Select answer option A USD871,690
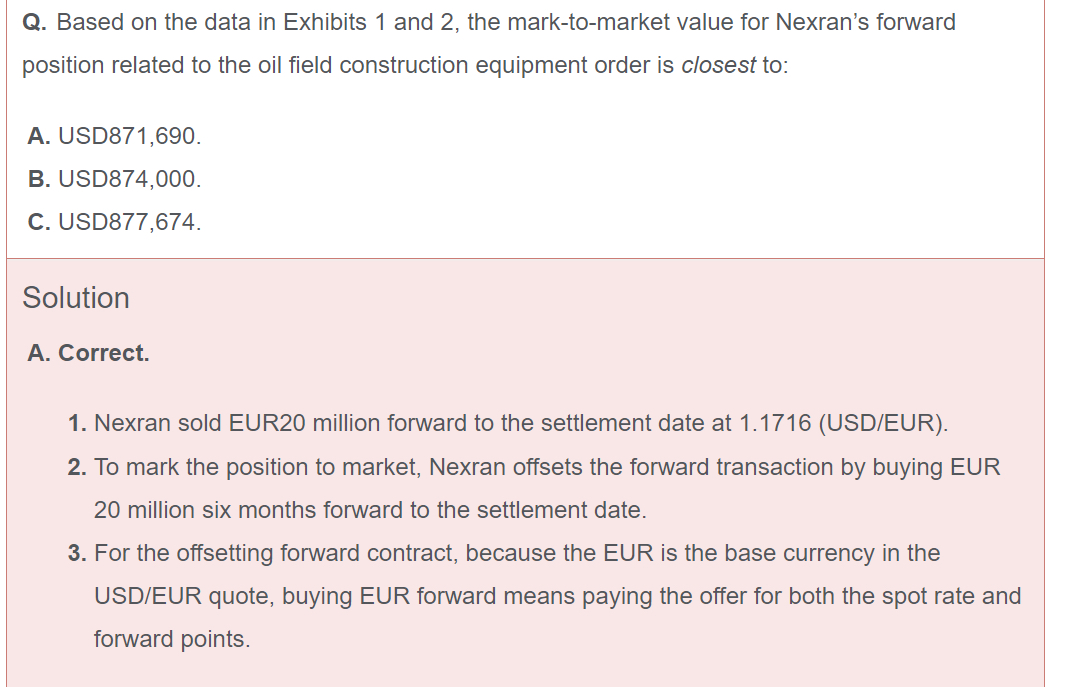This screenshot has width=1066, height=687. coord(115,135)
